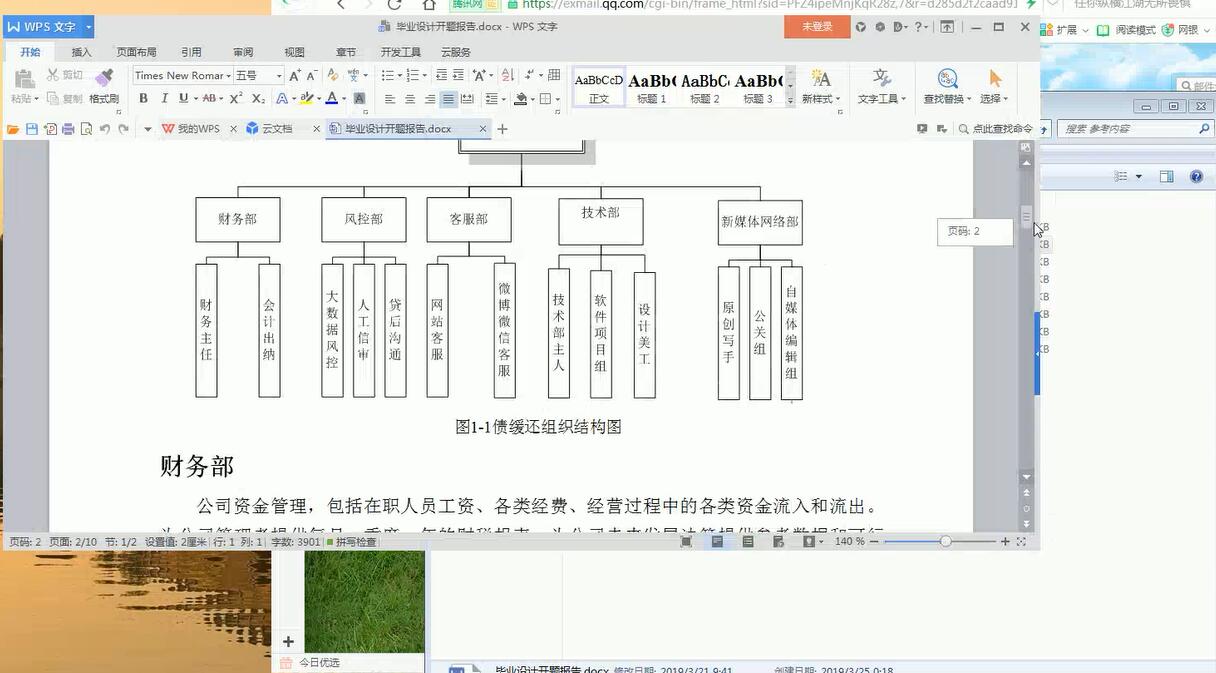Switch to the 页面布局 ribbon tab
This screenshot has width=1216, height=673.
pos(136,52)
